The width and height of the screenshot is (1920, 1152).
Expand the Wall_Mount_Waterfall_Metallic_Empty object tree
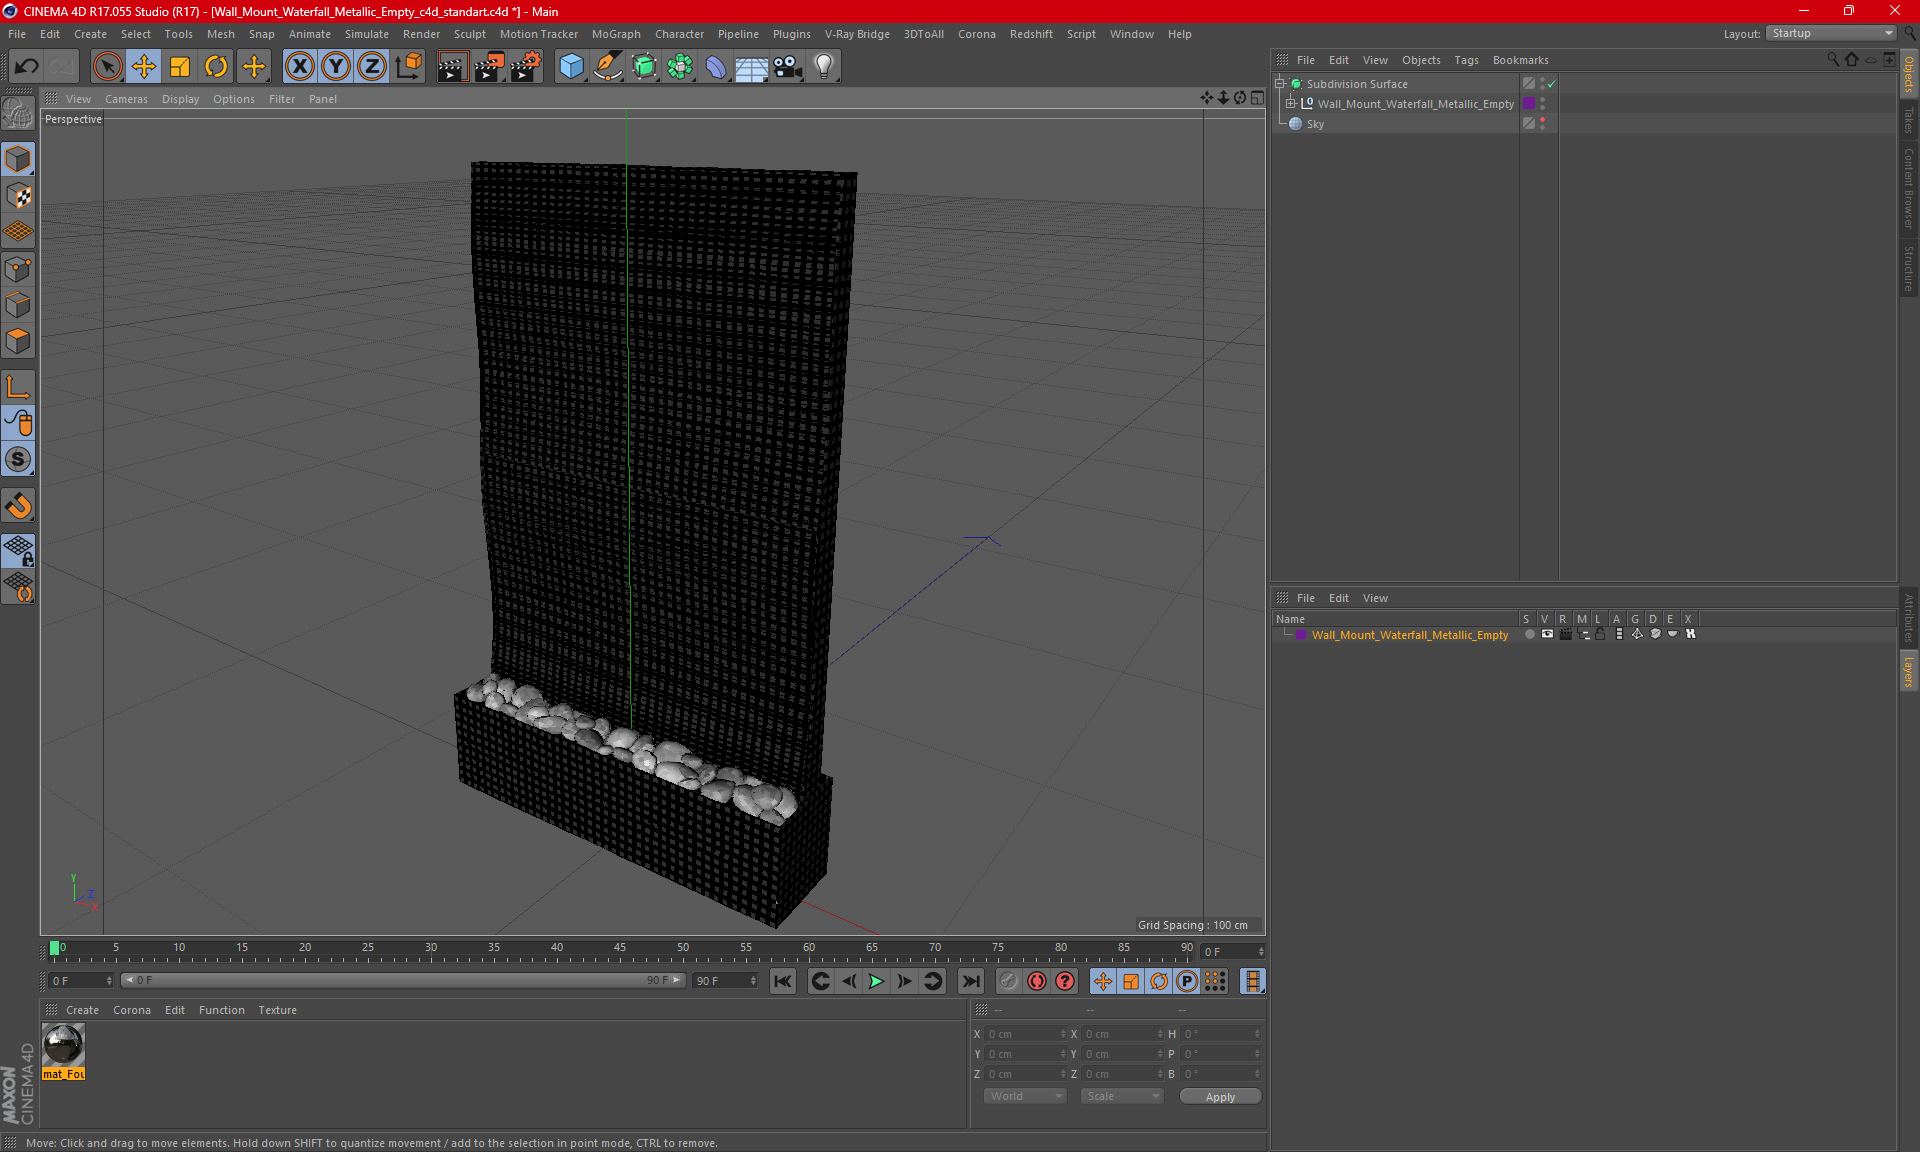pyautogui.click(x=1291, y=104)
